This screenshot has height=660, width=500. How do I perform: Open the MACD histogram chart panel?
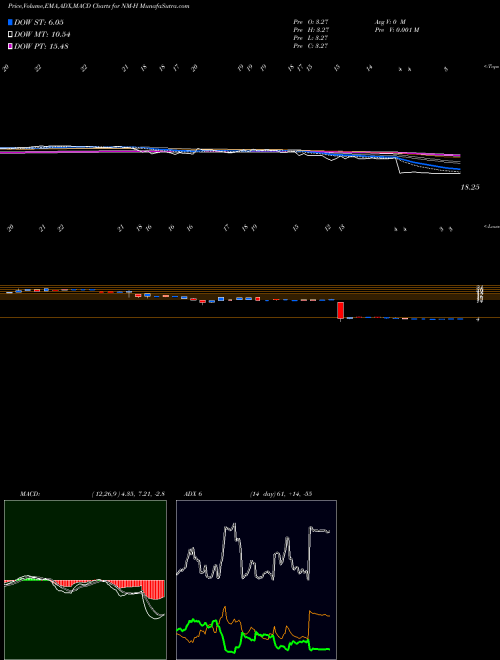click(85, 580)
